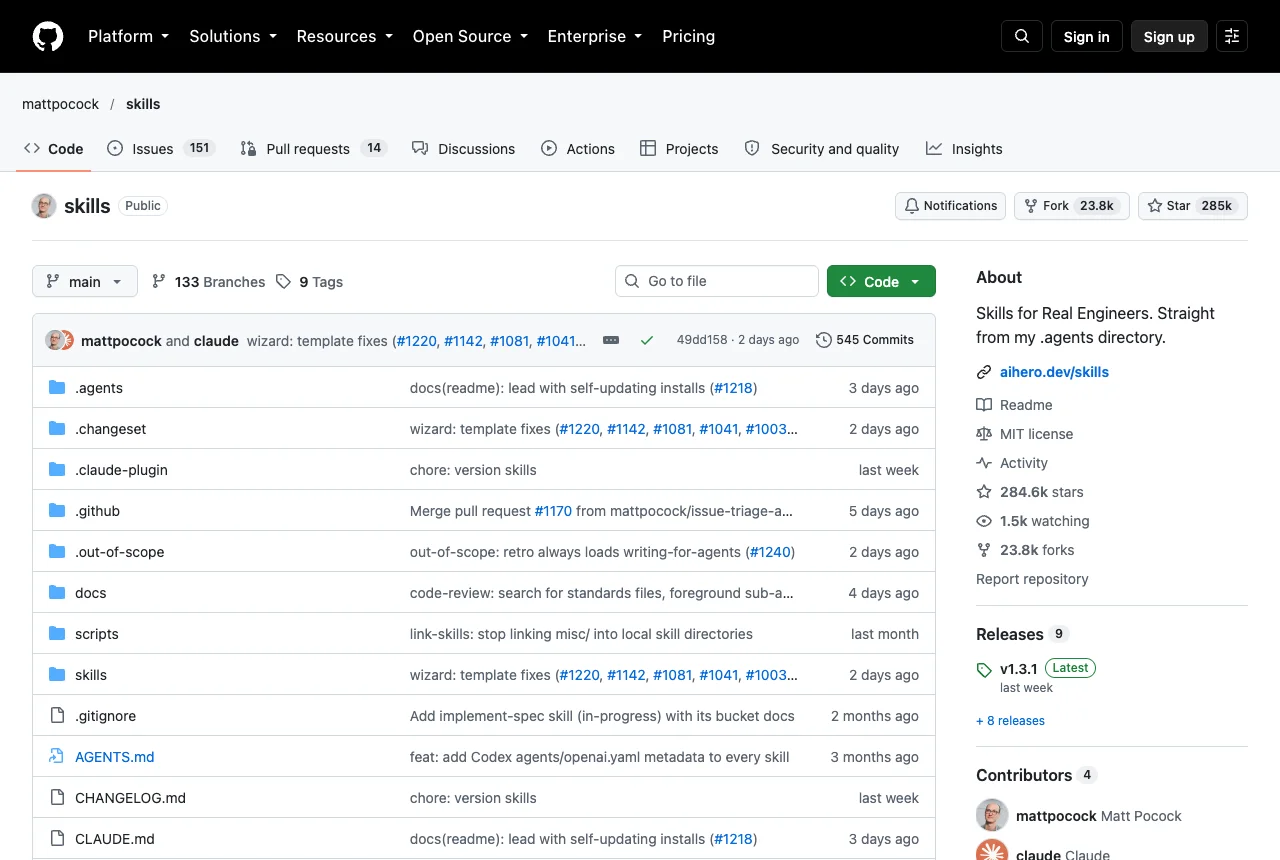Viewport: 1280px width, 860px height.
Task: Open the Security and quality tab
Action: click(x=821, y=148)
